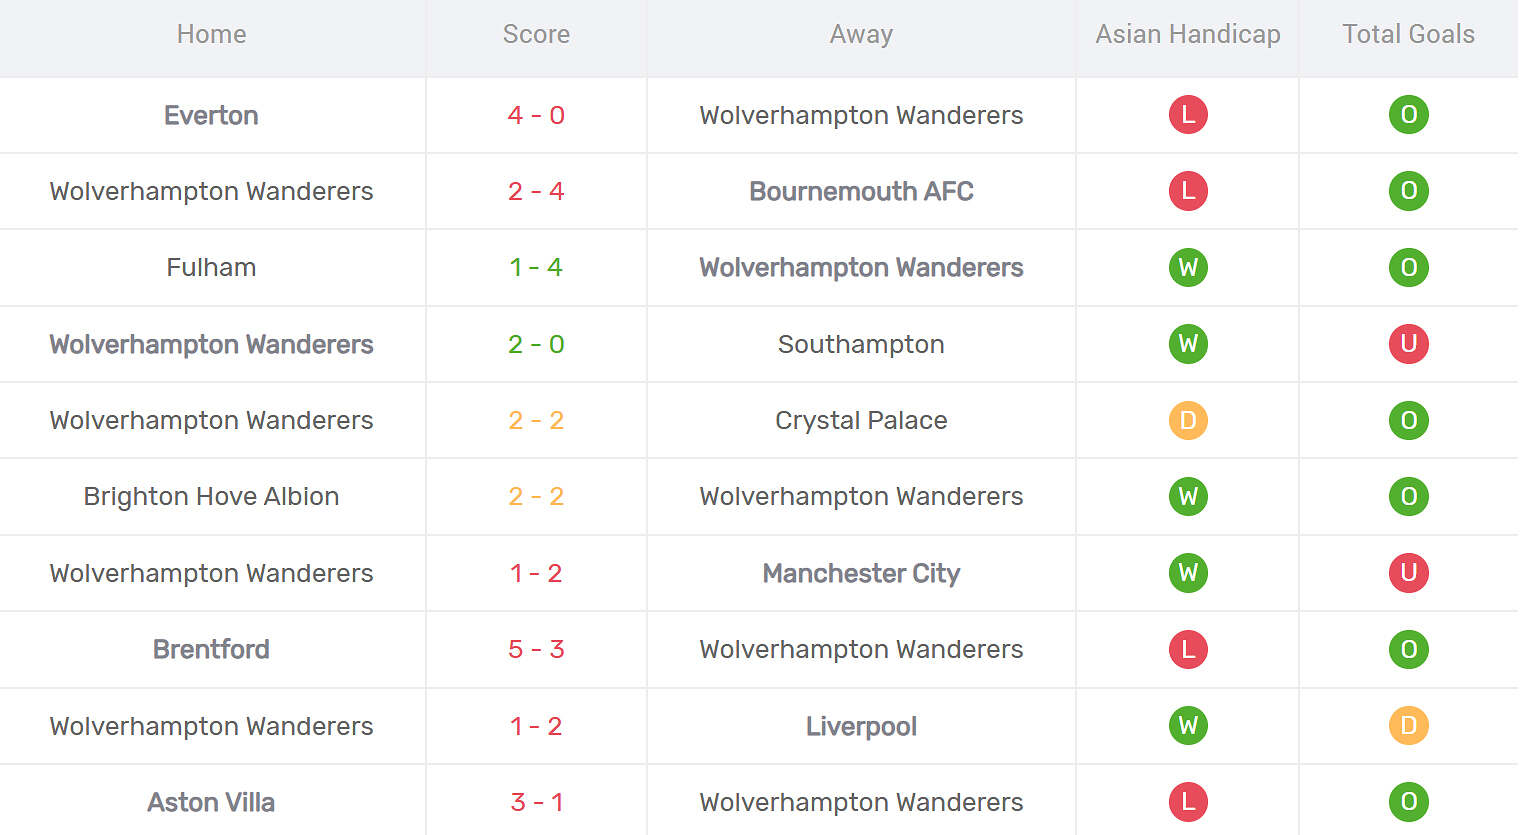The image size is (1521, 835).
Task: Open the Brighton Hove Albion team link
Action: [x=211, y=497]
